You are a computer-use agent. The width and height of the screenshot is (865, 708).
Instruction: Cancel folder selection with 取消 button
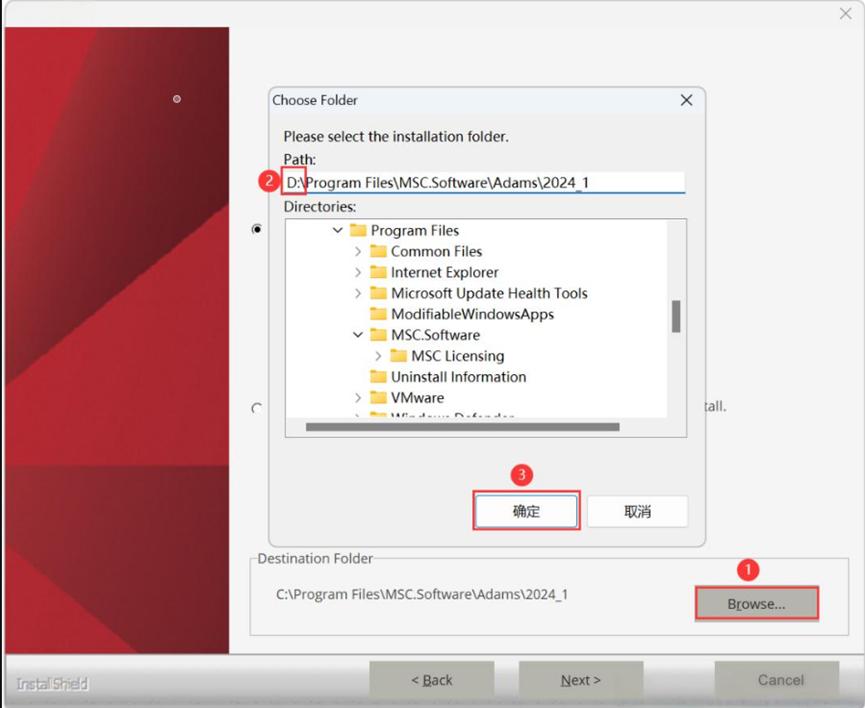coord(637,512)
